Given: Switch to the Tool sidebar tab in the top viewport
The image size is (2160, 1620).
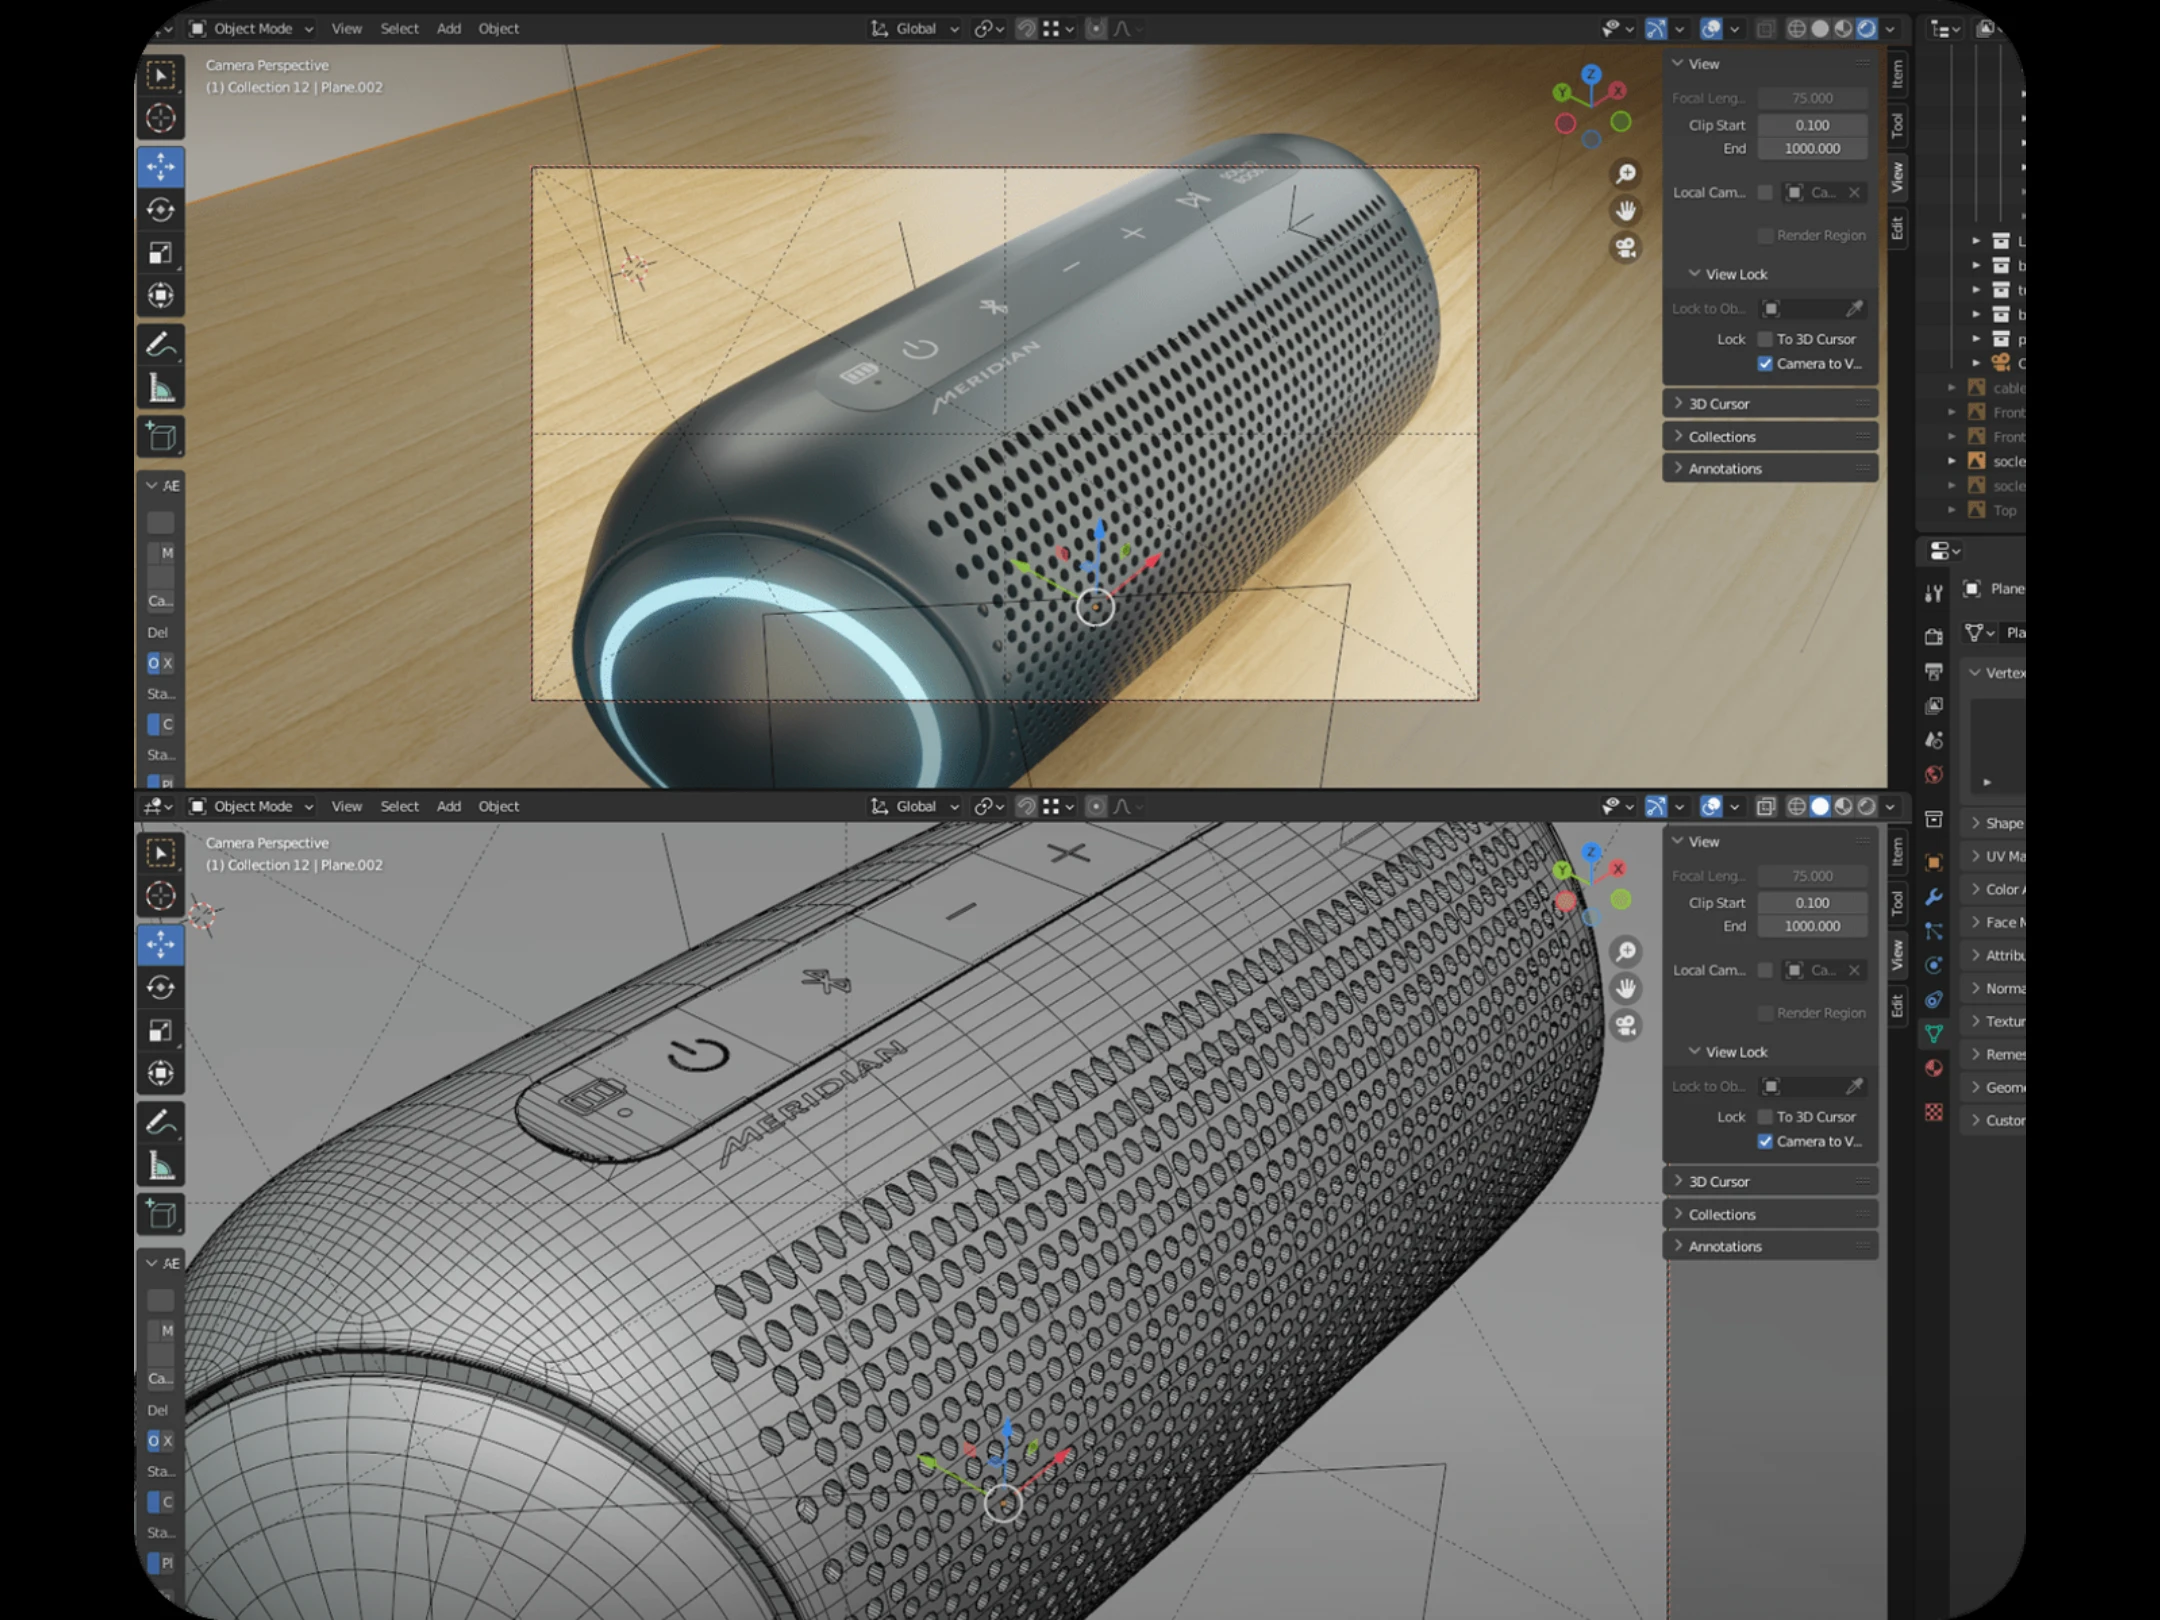Looking at the screenshot, I should (1897, 126).
